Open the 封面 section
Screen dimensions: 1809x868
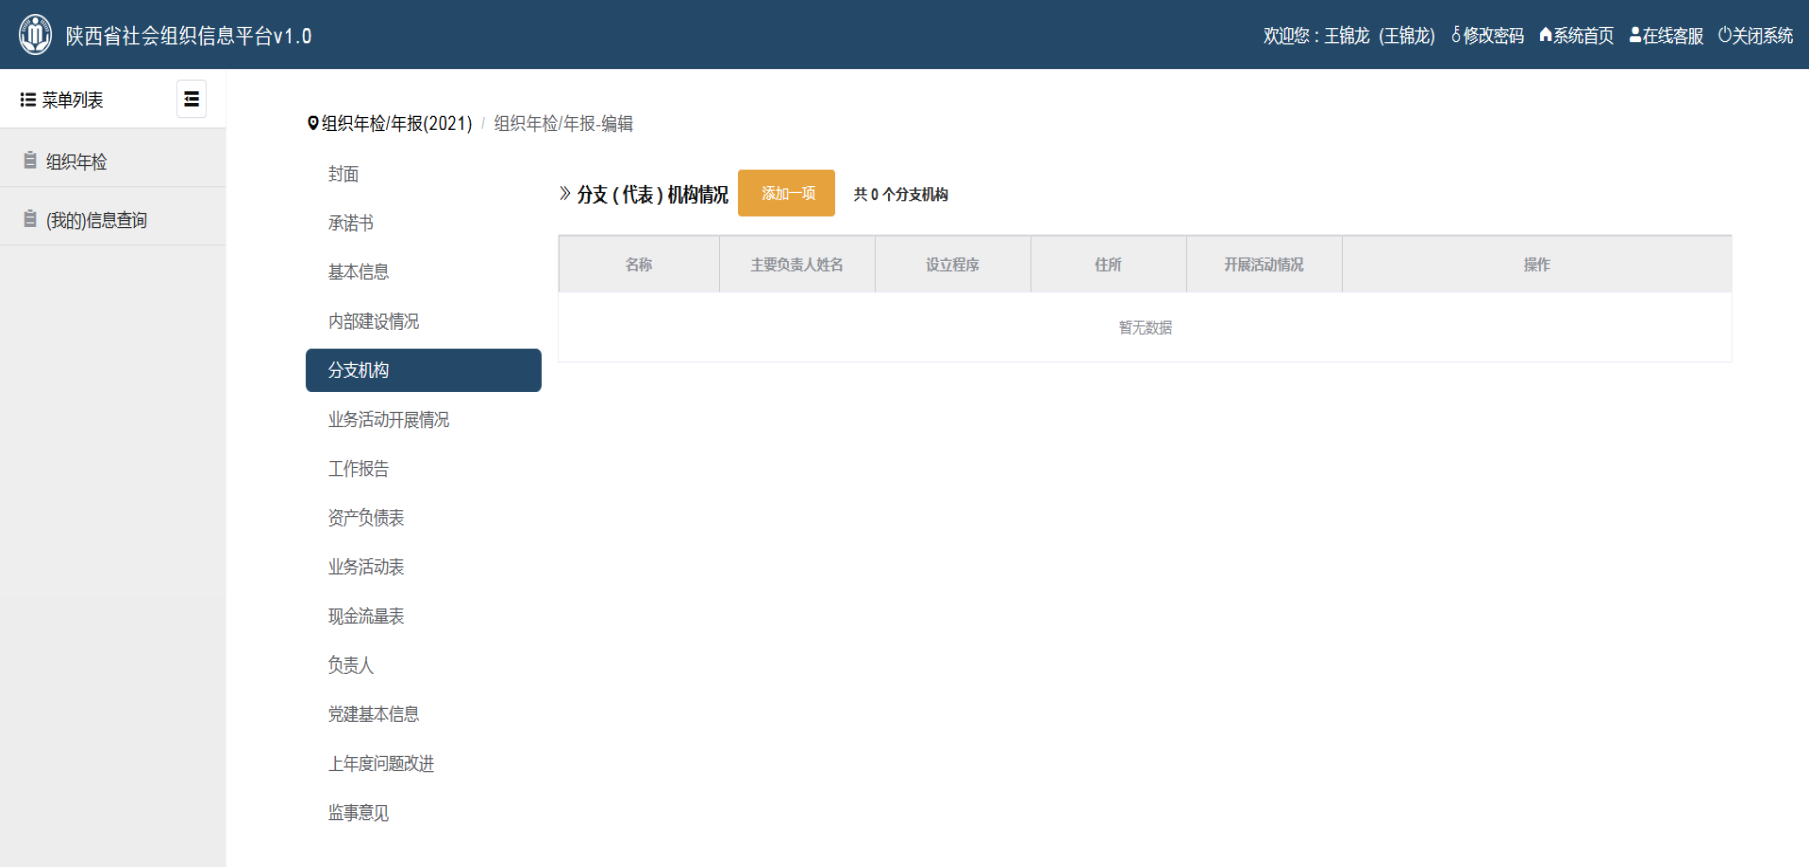pyautogui.click(x=343, y=174)
